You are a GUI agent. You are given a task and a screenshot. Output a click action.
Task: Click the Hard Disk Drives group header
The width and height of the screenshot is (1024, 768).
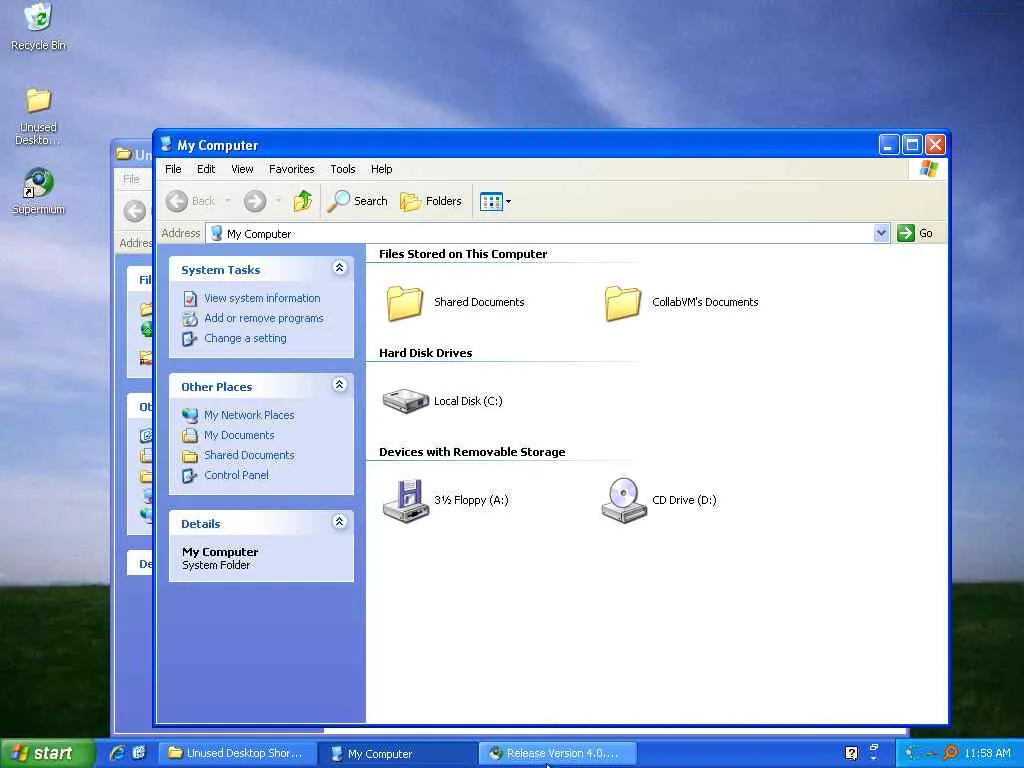click(425, 353)
